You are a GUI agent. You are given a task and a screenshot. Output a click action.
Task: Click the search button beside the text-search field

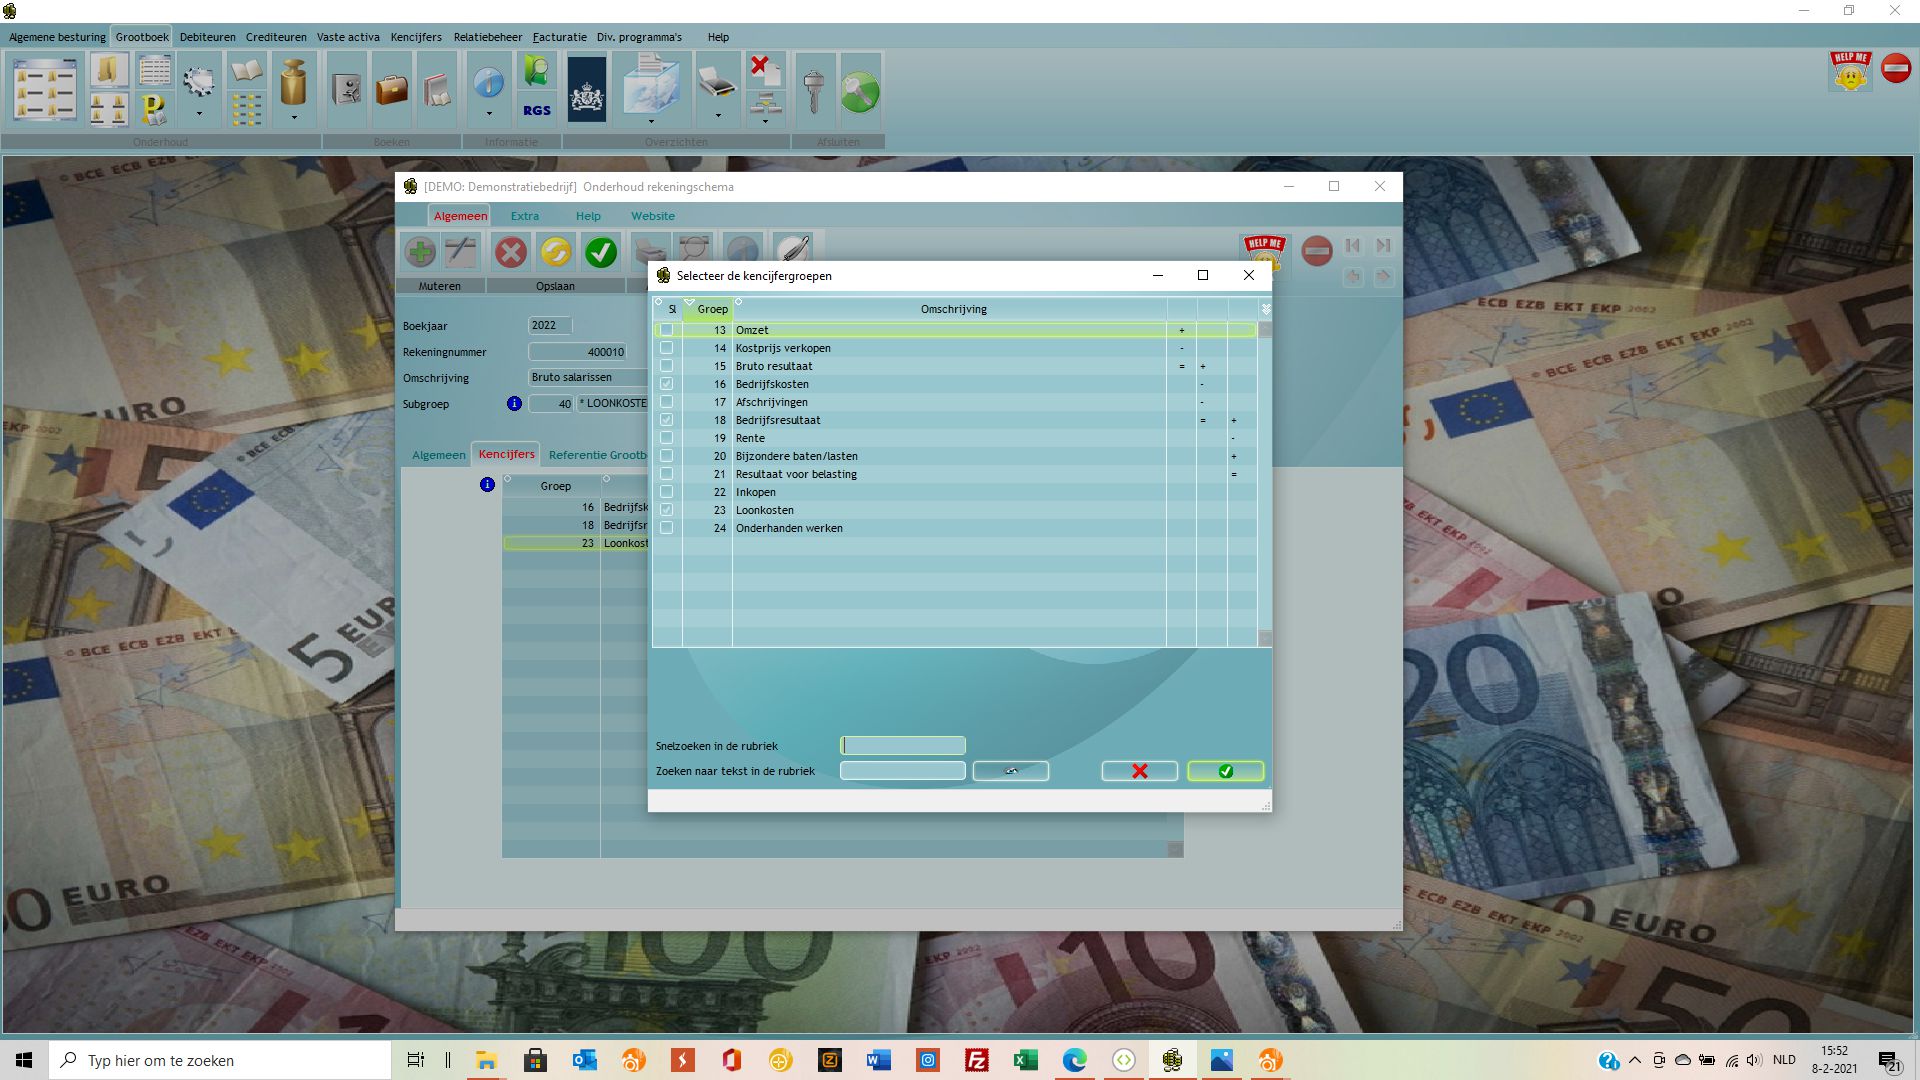[1011, 771]
